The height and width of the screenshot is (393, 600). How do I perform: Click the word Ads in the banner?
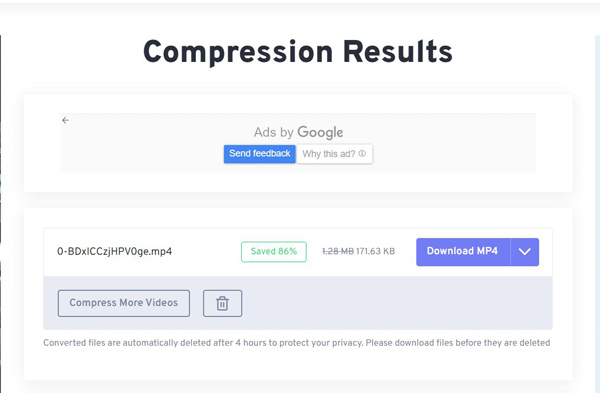pyautogui.click(x=265, y=132)
